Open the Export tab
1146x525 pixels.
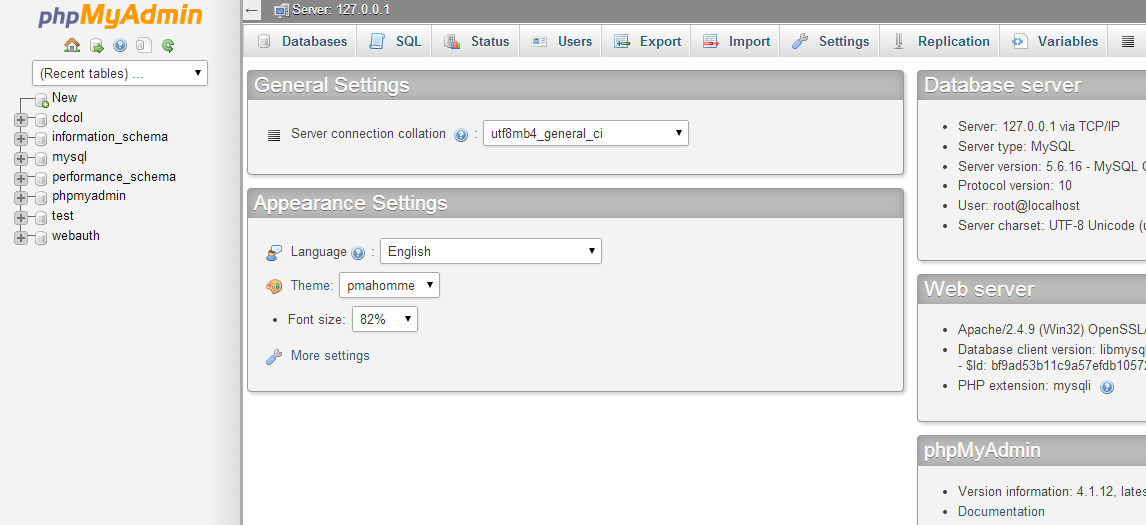point(646,42)
